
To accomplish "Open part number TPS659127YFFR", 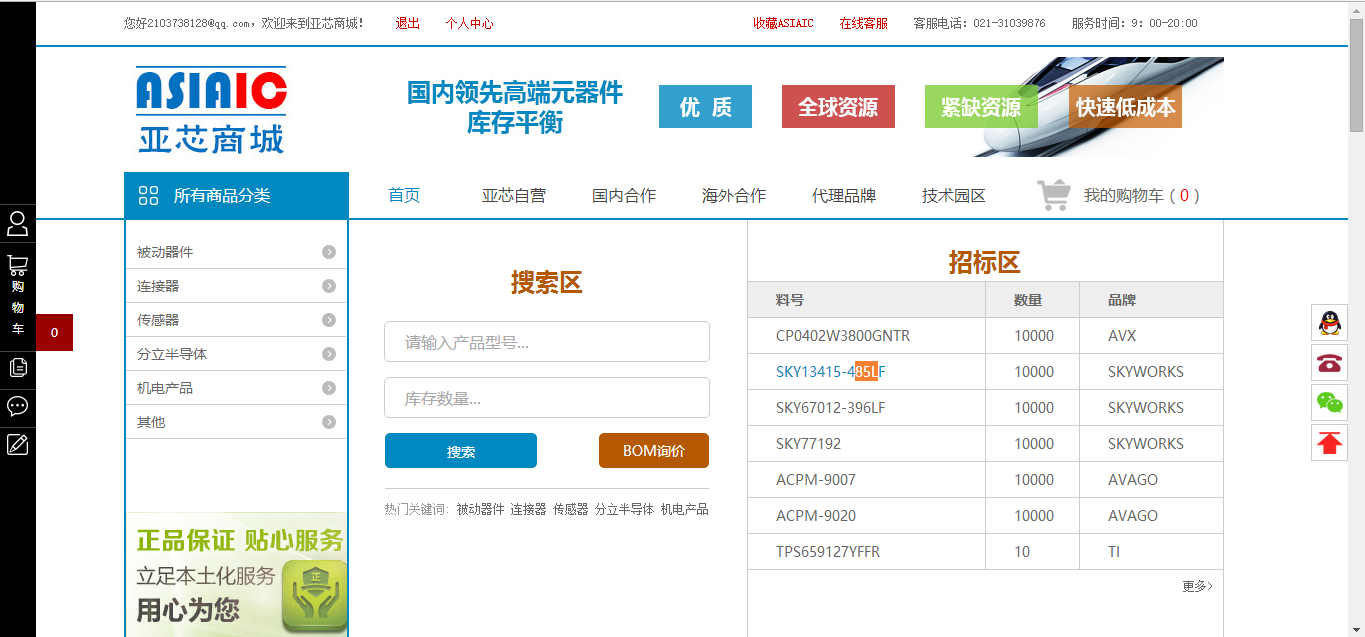I will click(828, 552).
